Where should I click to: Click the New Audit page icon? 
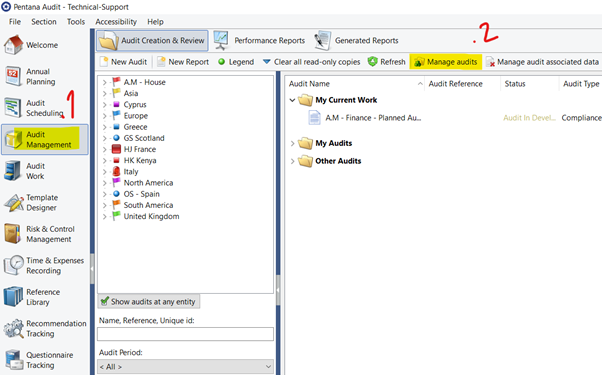point(104,62)
